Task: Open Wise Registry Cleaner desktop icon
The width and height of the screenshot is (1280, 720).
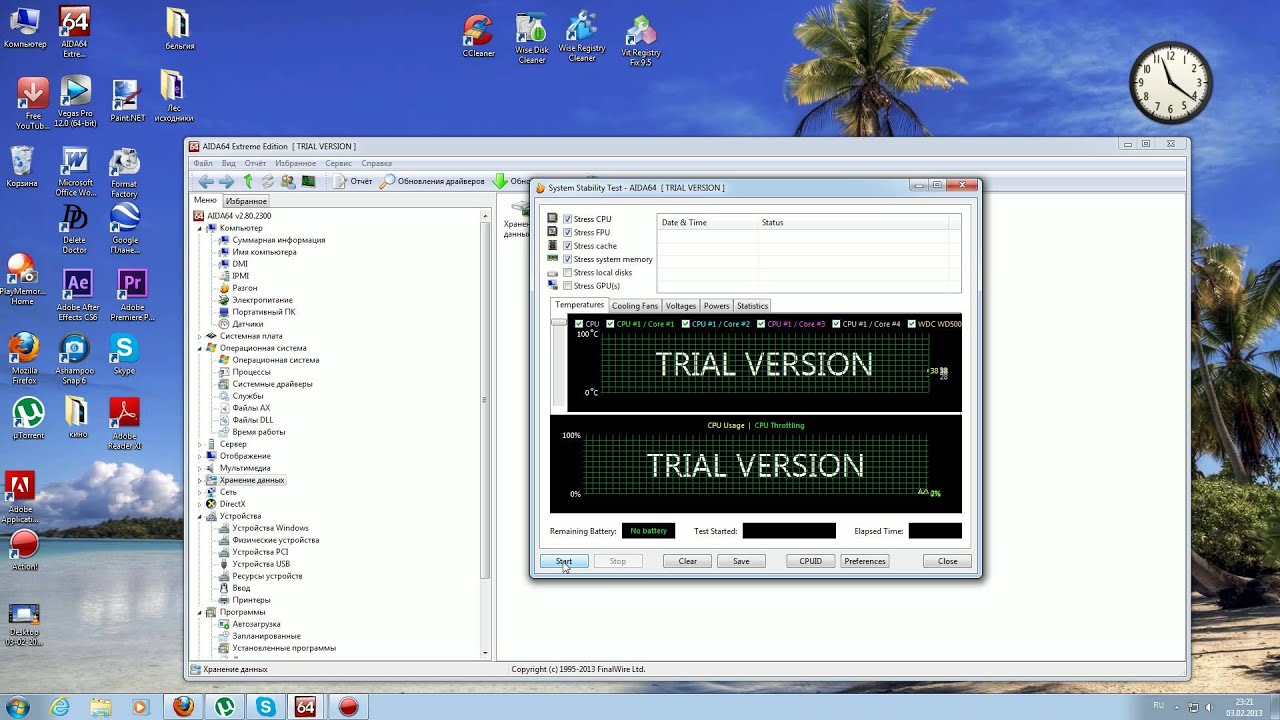Action: click(x=582, y=38)
